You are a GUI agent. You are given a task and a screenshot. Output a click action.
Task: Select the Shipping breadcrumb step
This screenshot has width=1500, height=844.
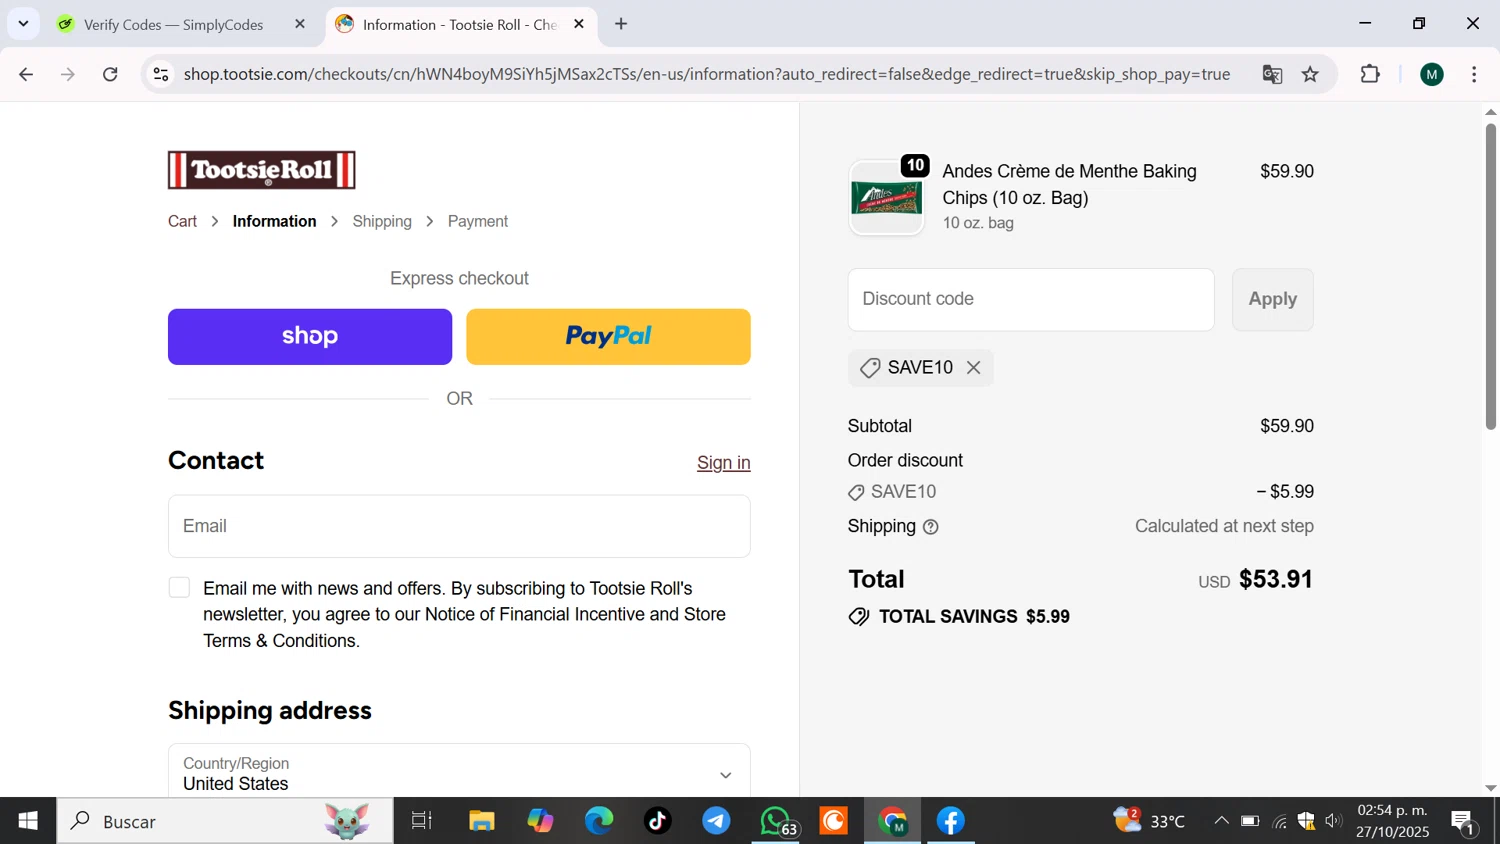[x=382, y=222]
